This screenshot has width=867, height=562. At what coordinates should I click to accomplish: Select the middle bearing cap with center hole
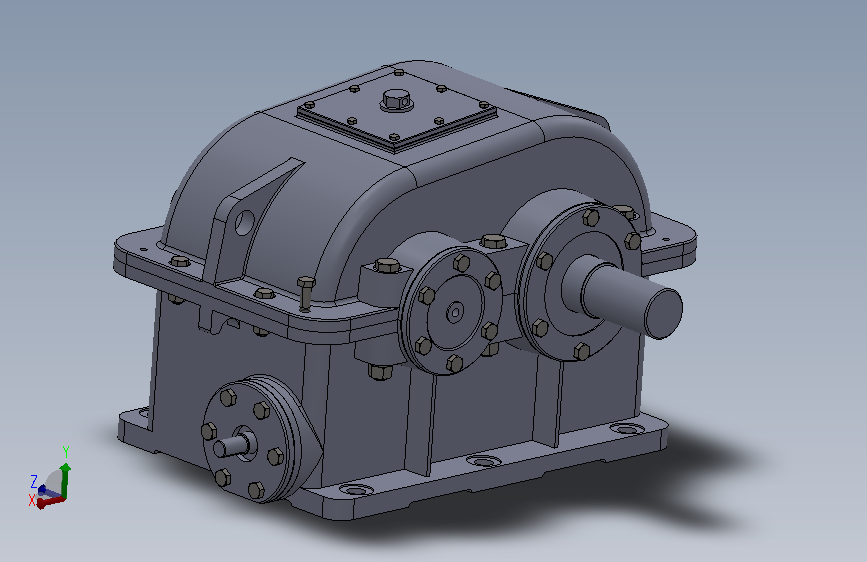(451, 310)
